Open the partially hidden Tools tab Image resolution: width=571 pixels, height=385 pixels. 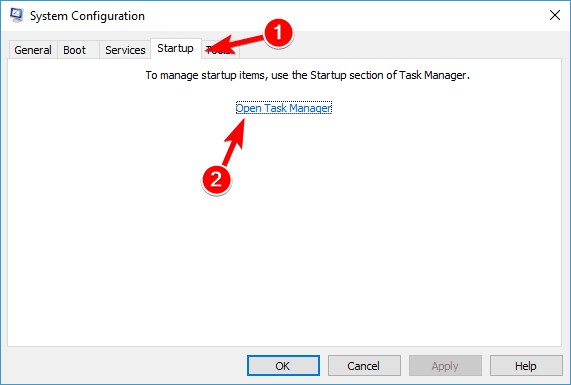click(x=221, y=50)
